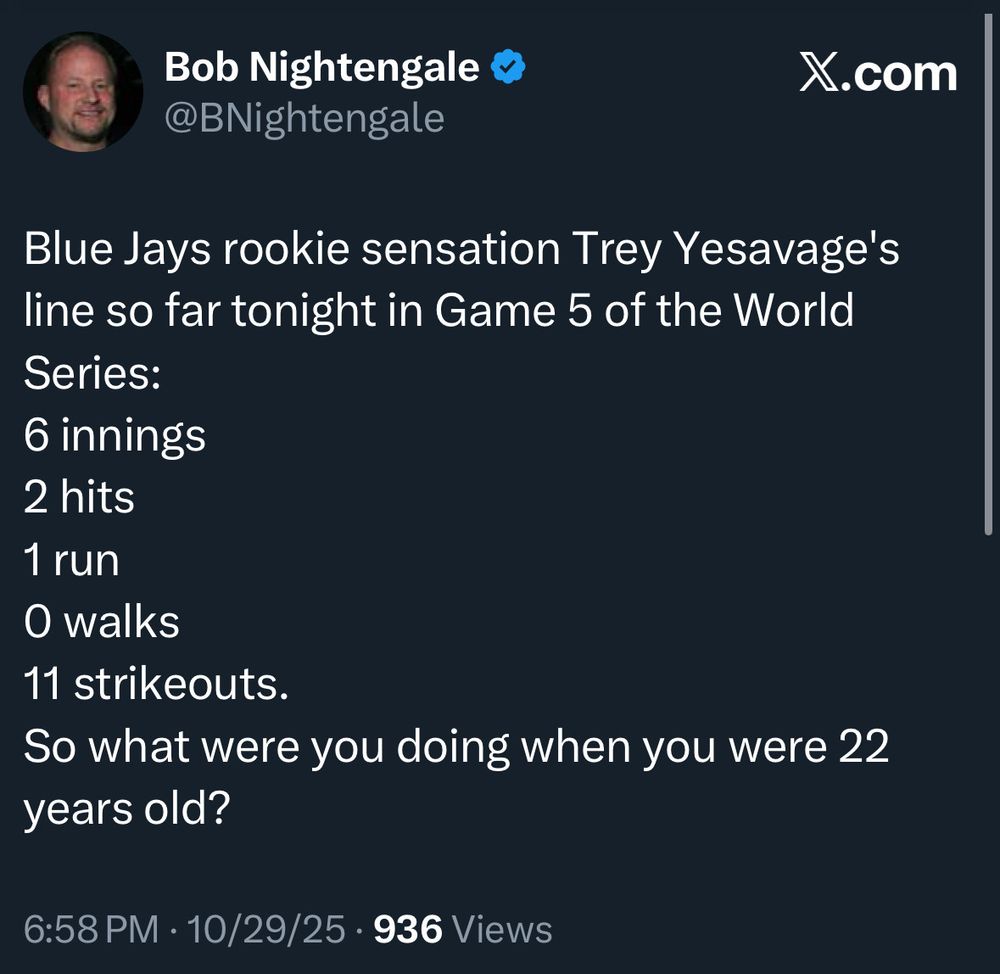Click the "11 strikeouts." stat line

(x=156, y=684)
